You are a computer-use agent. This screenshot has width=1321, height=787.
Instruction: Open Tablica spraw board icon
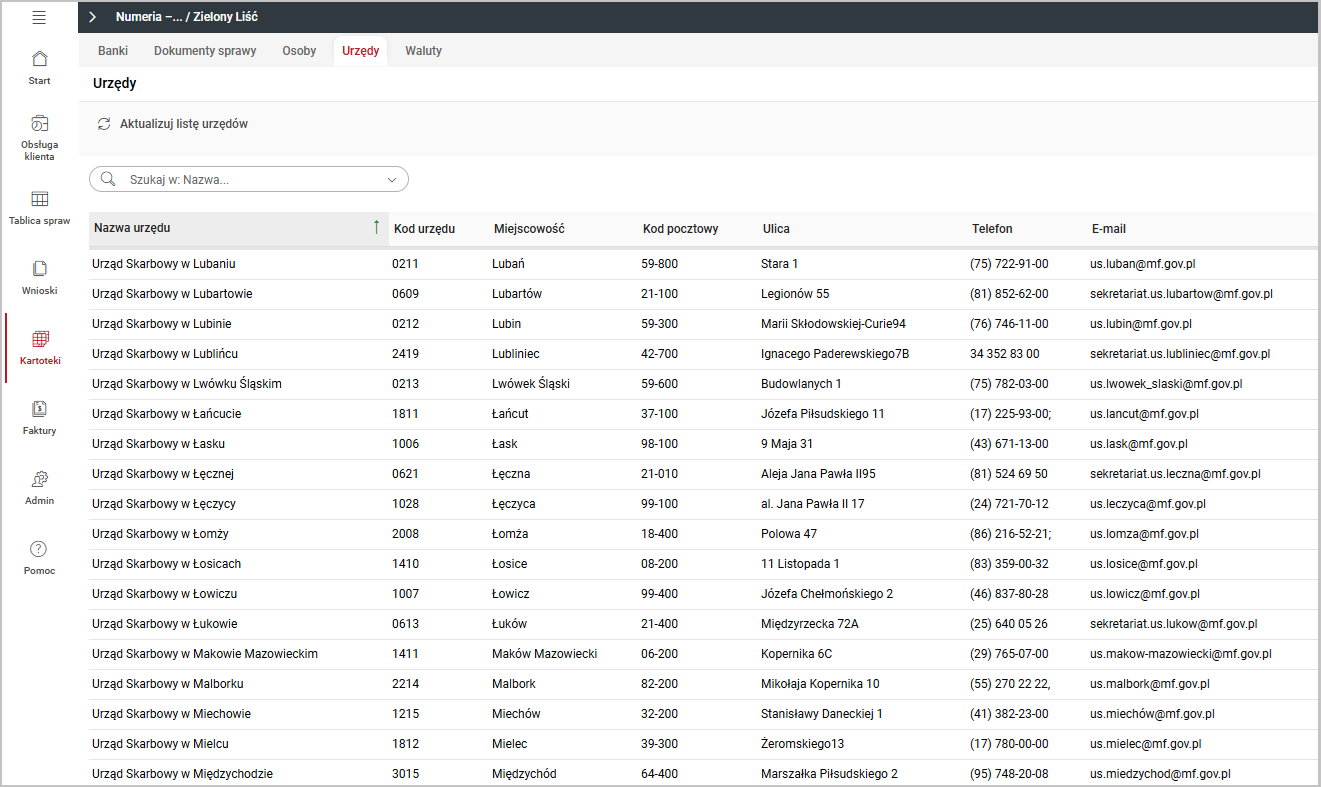pos(39,199)
